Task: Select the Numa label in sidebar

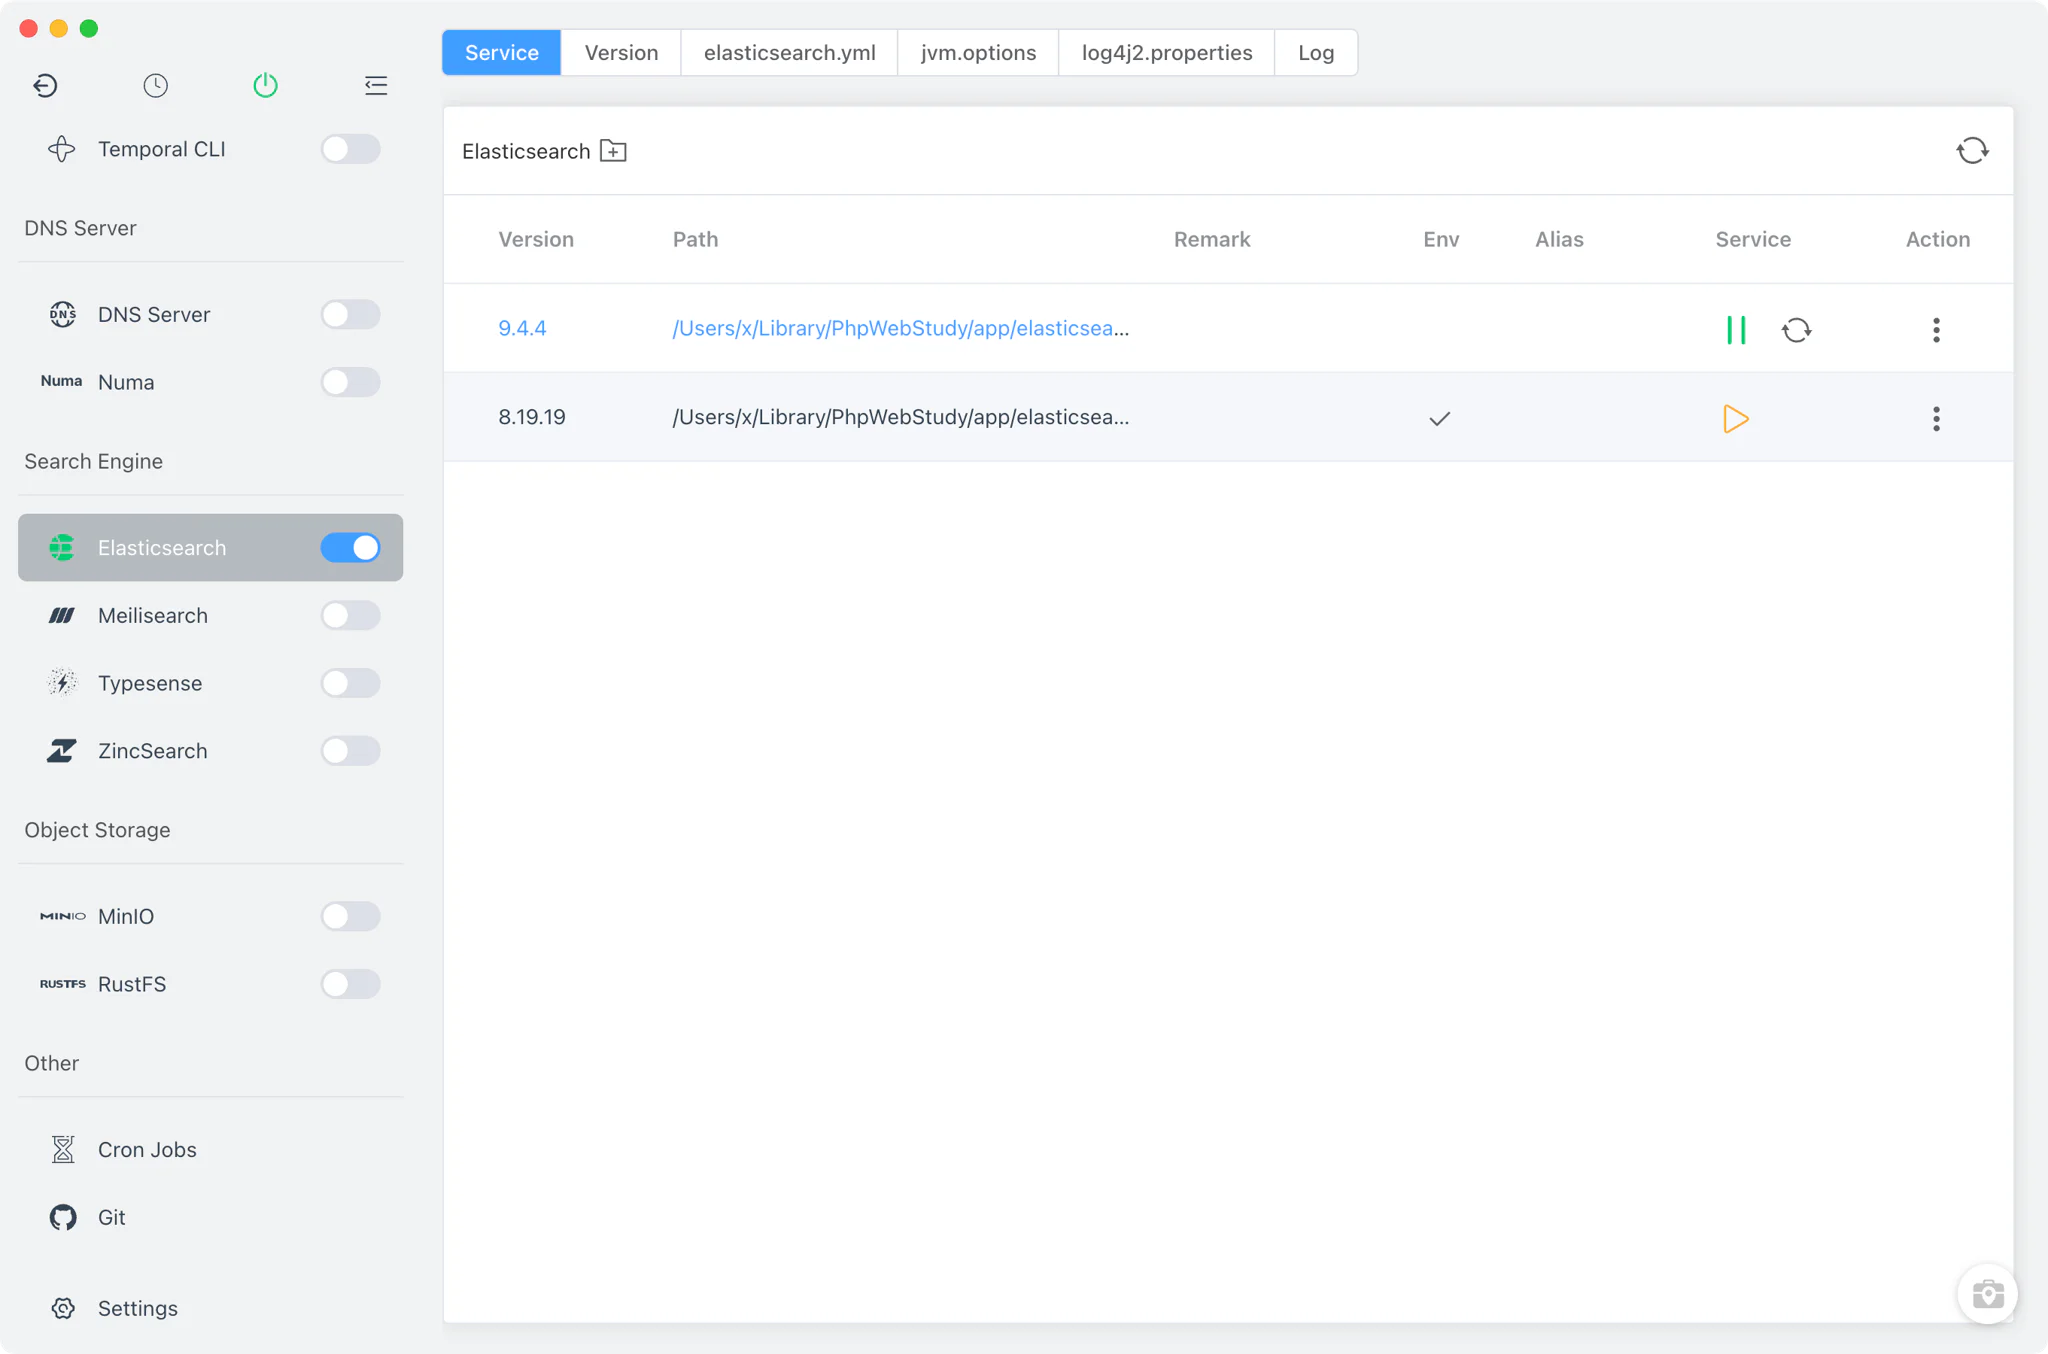Action: click(x=126, y=382)
